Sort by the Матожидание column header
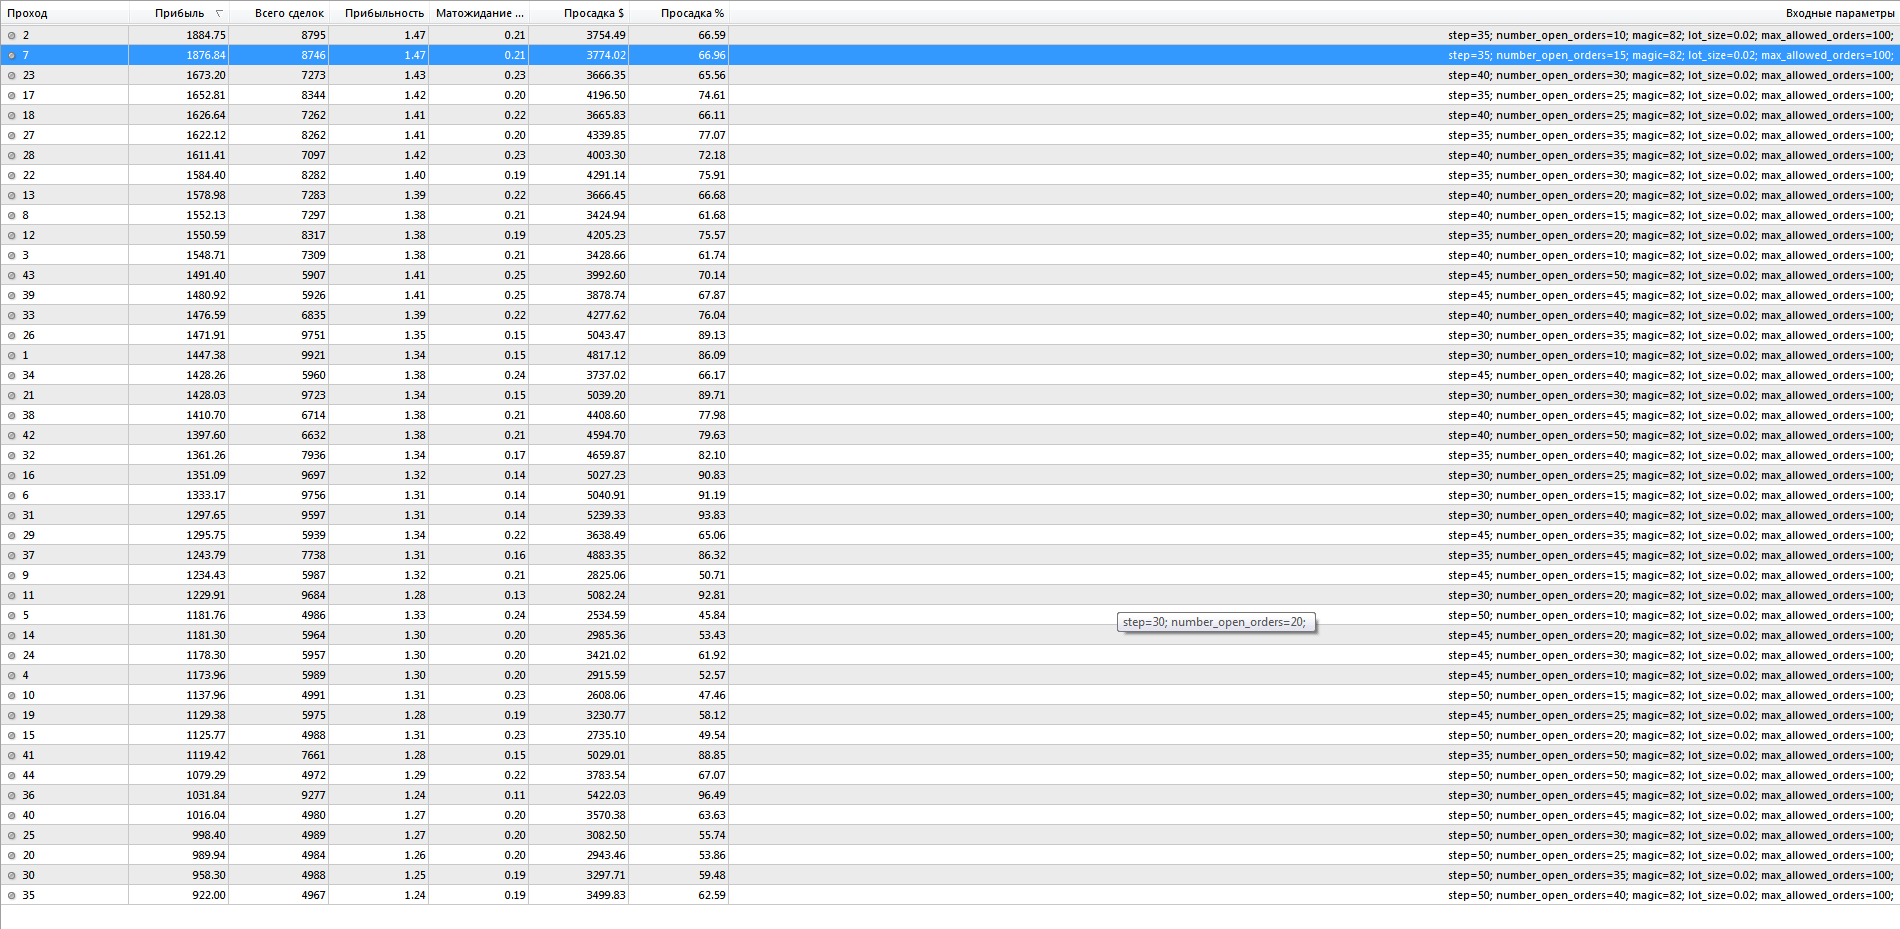 pyautogui.click(x=479, y=13)
